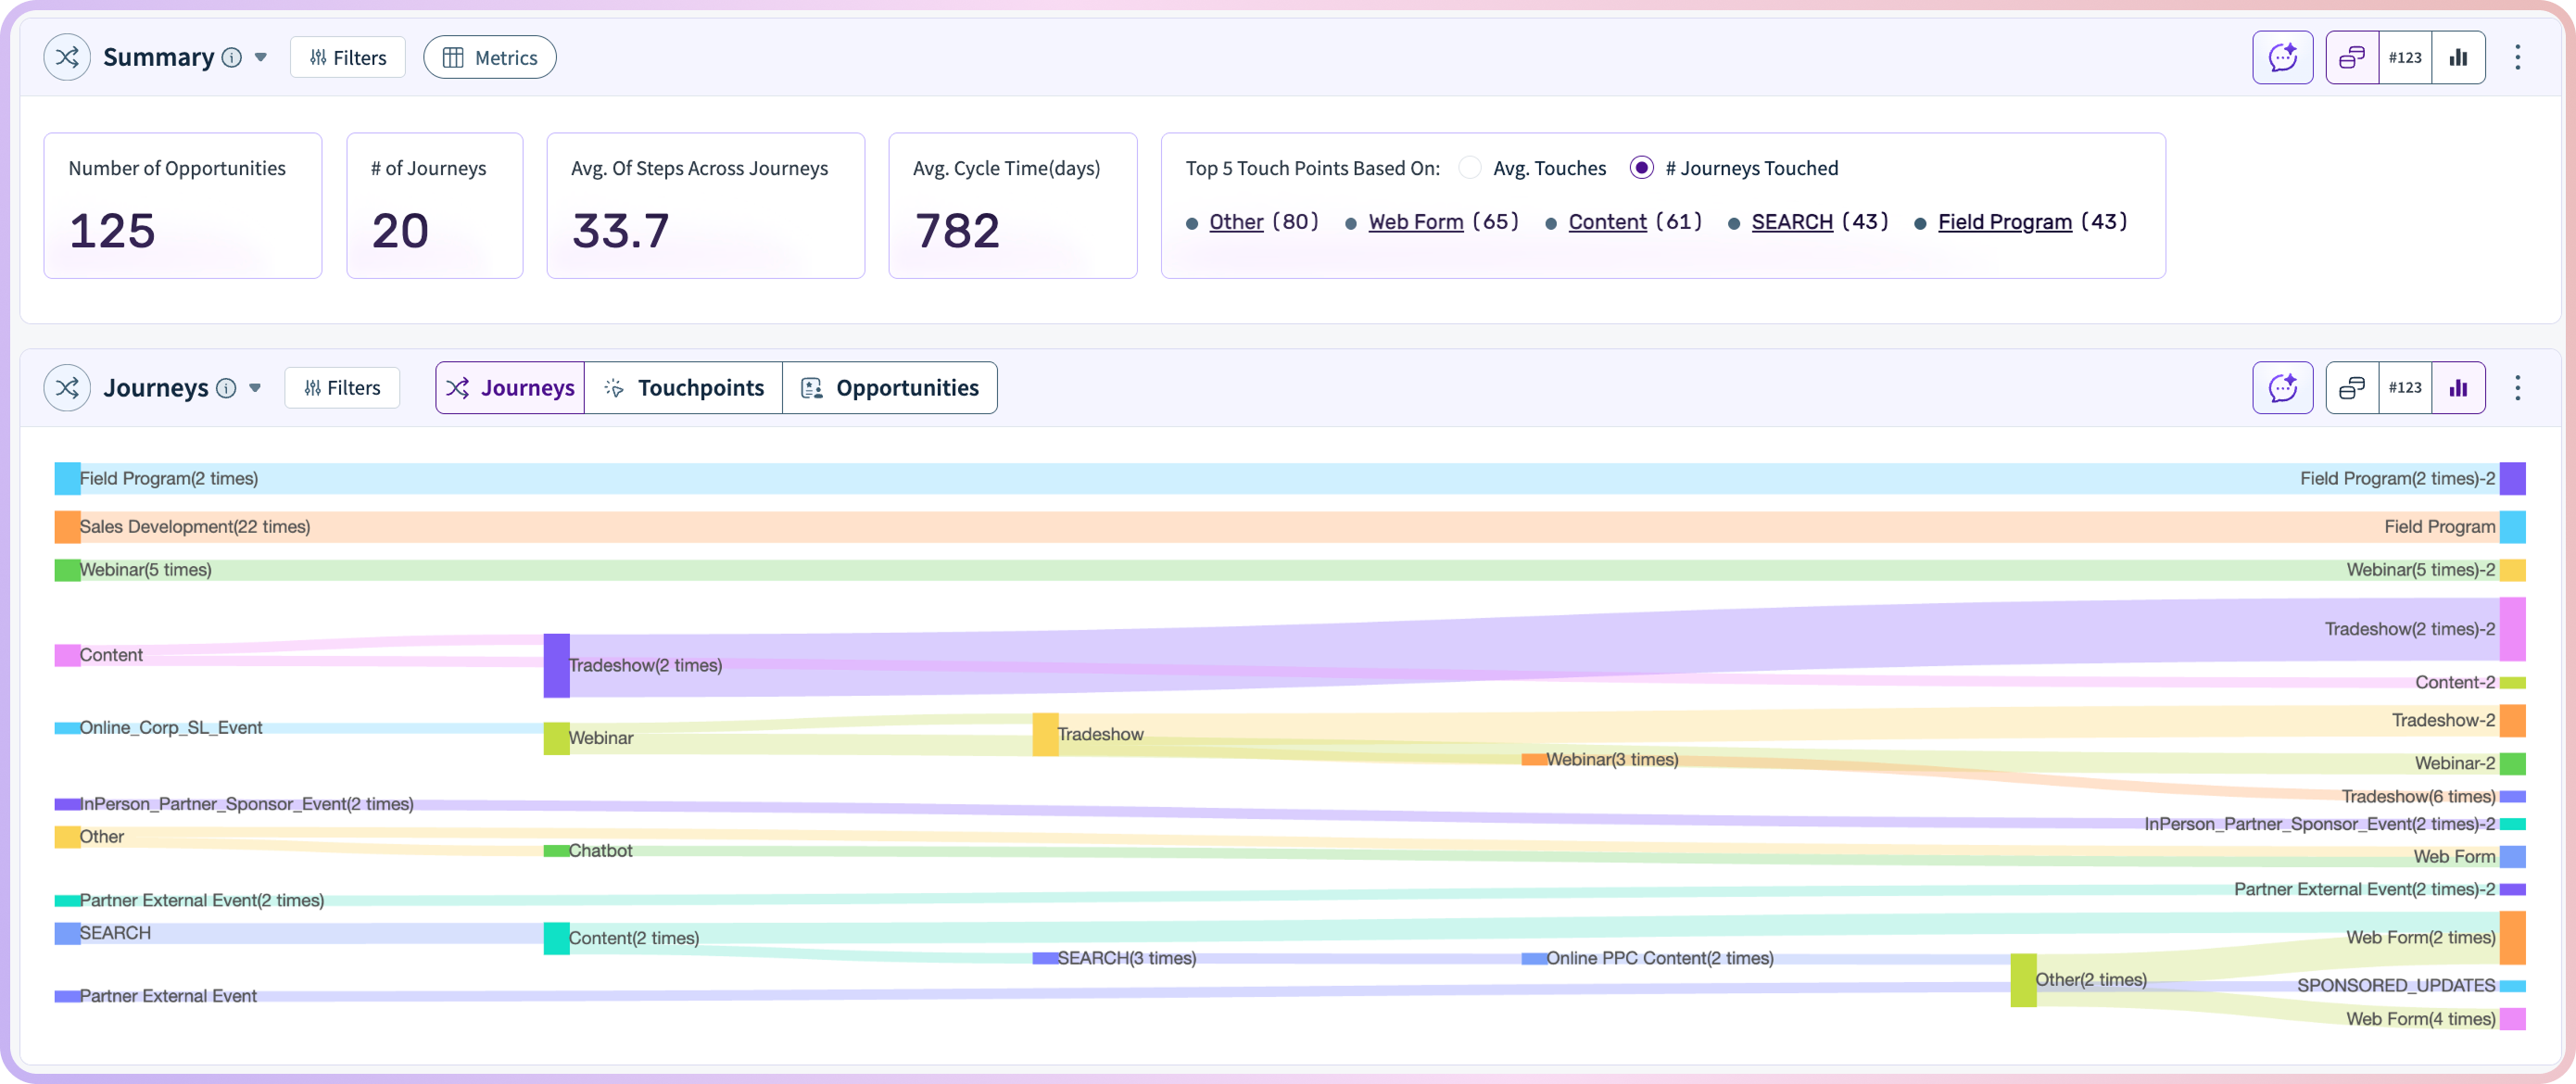Click the info icon next to Journeys title
The image size is (2576, 1084).
pyautogui.click(x=226, y=388)
